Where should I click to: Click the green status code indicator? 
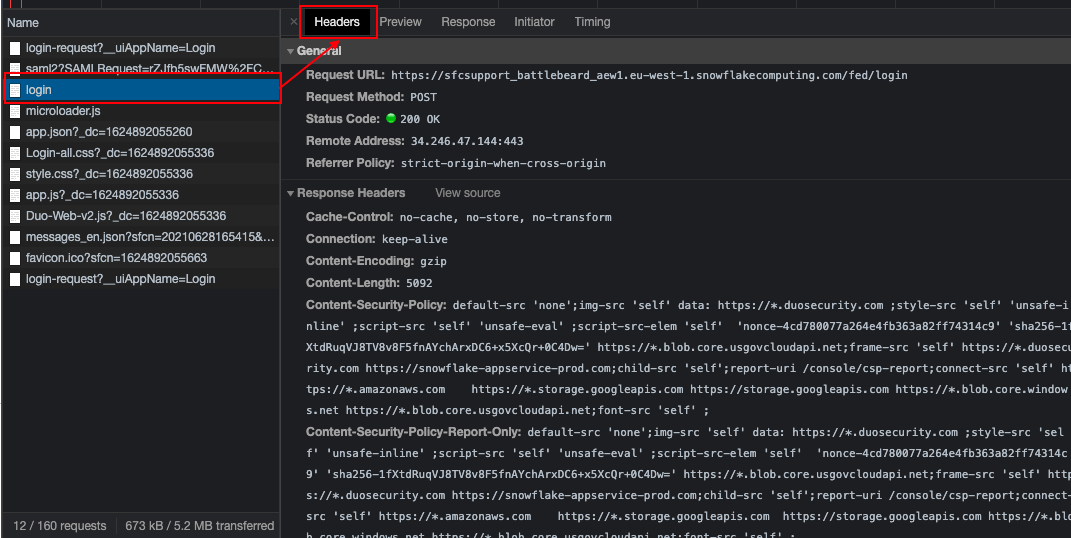tap(391, 119)
